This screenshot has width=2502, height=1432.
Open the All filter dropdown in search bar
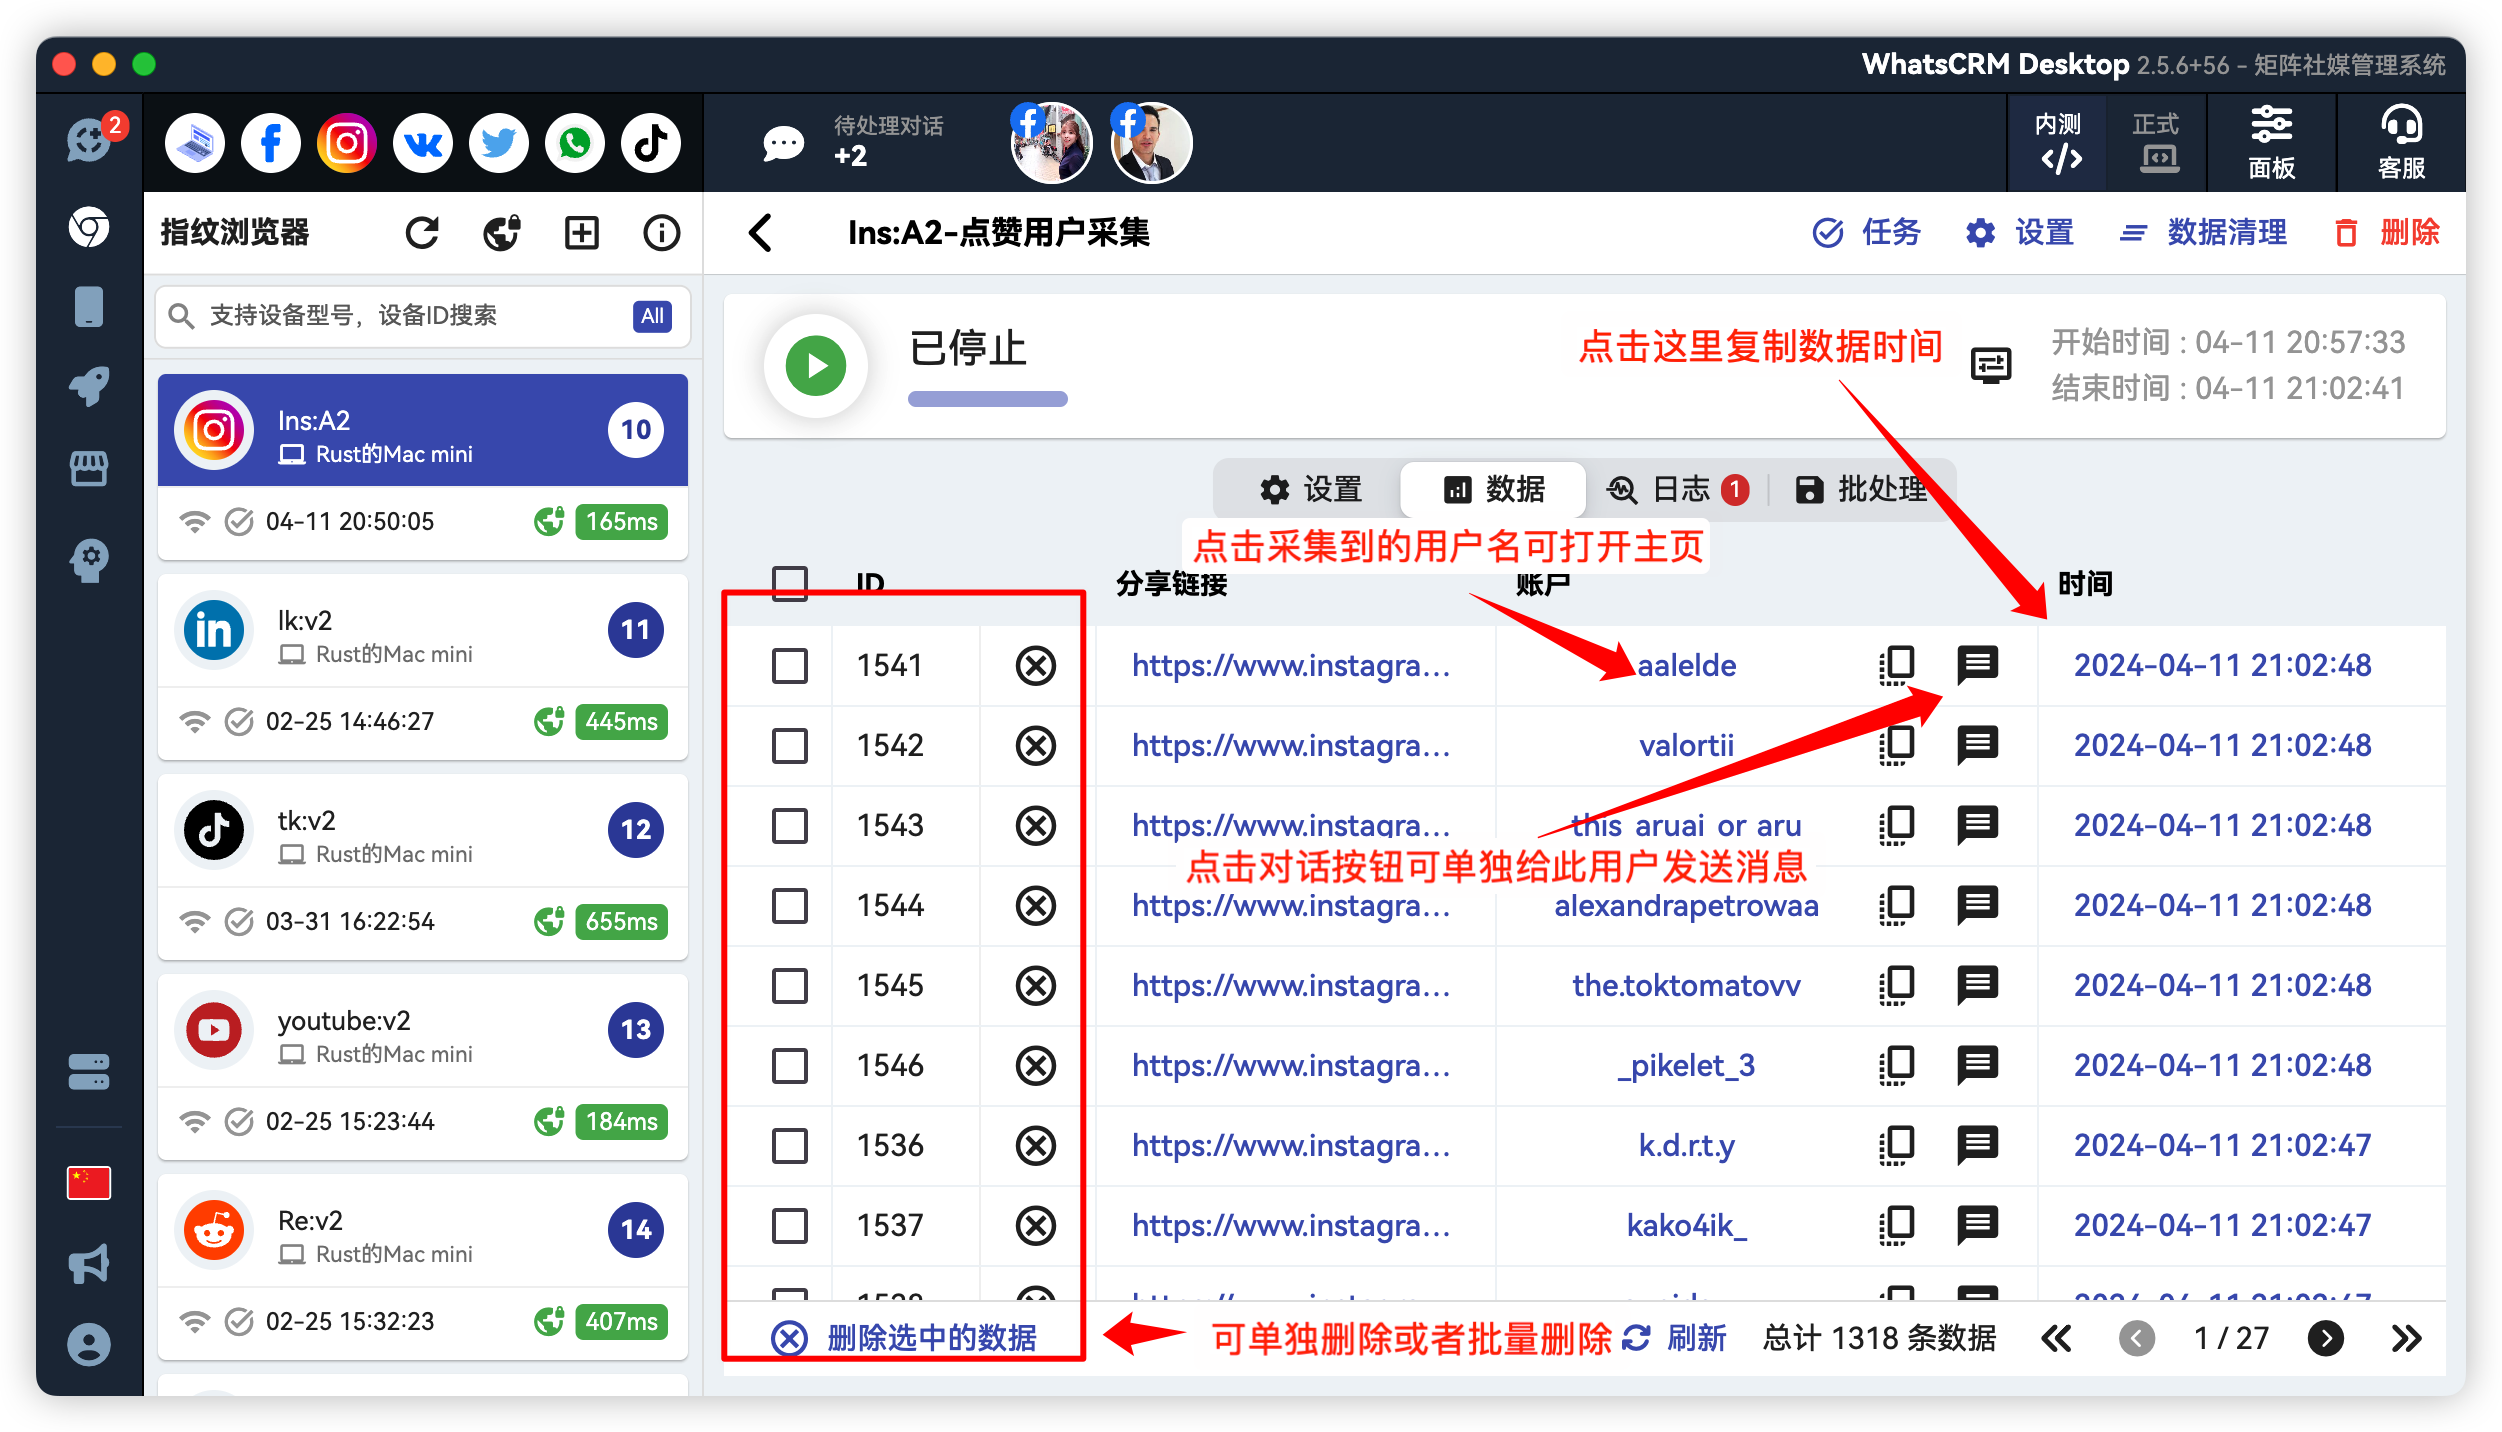[652, 316]
